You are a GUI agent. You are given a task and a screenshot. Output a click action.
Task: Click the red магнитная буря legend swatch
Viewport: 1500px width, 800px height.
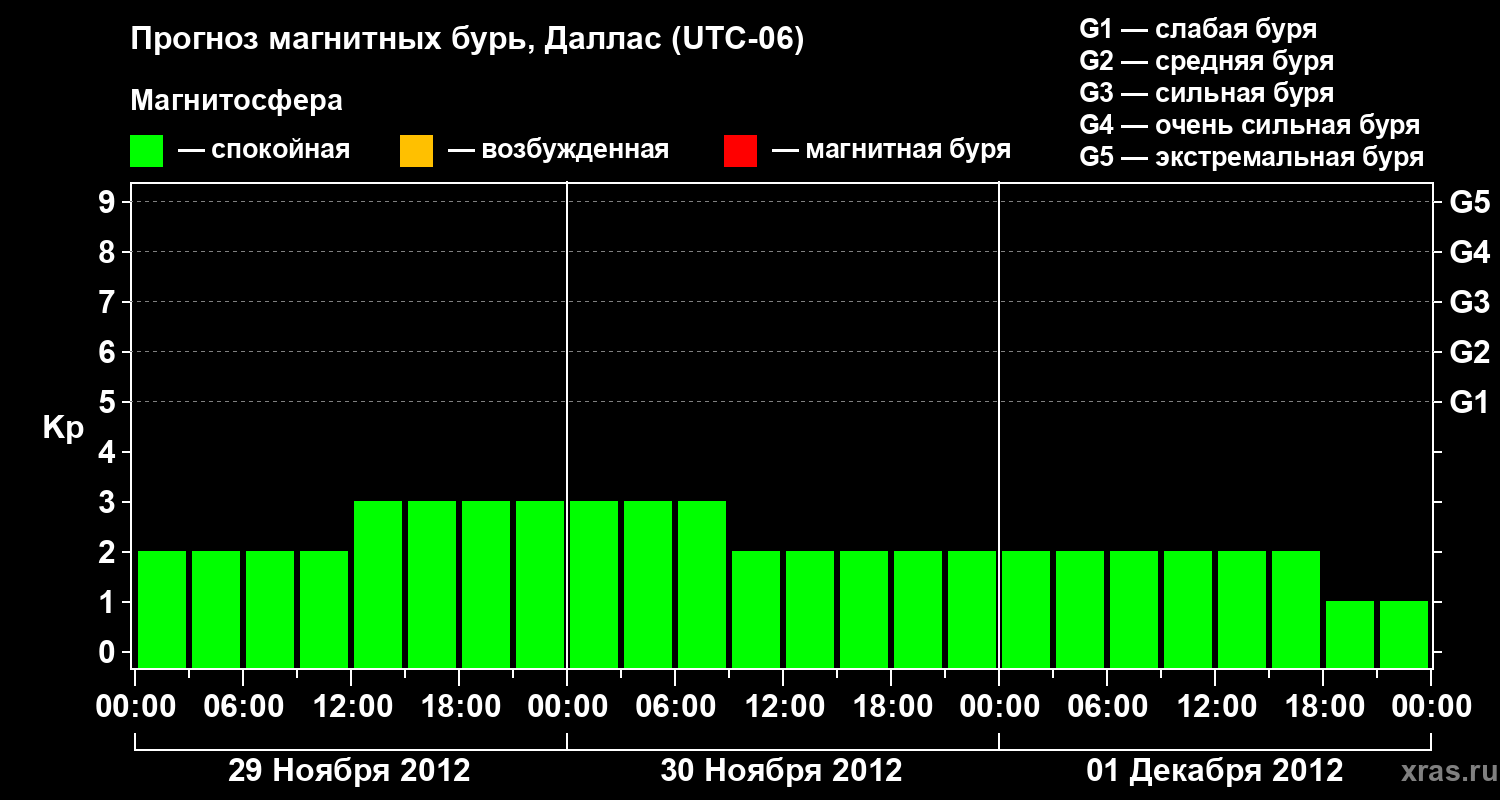point(740,151)
